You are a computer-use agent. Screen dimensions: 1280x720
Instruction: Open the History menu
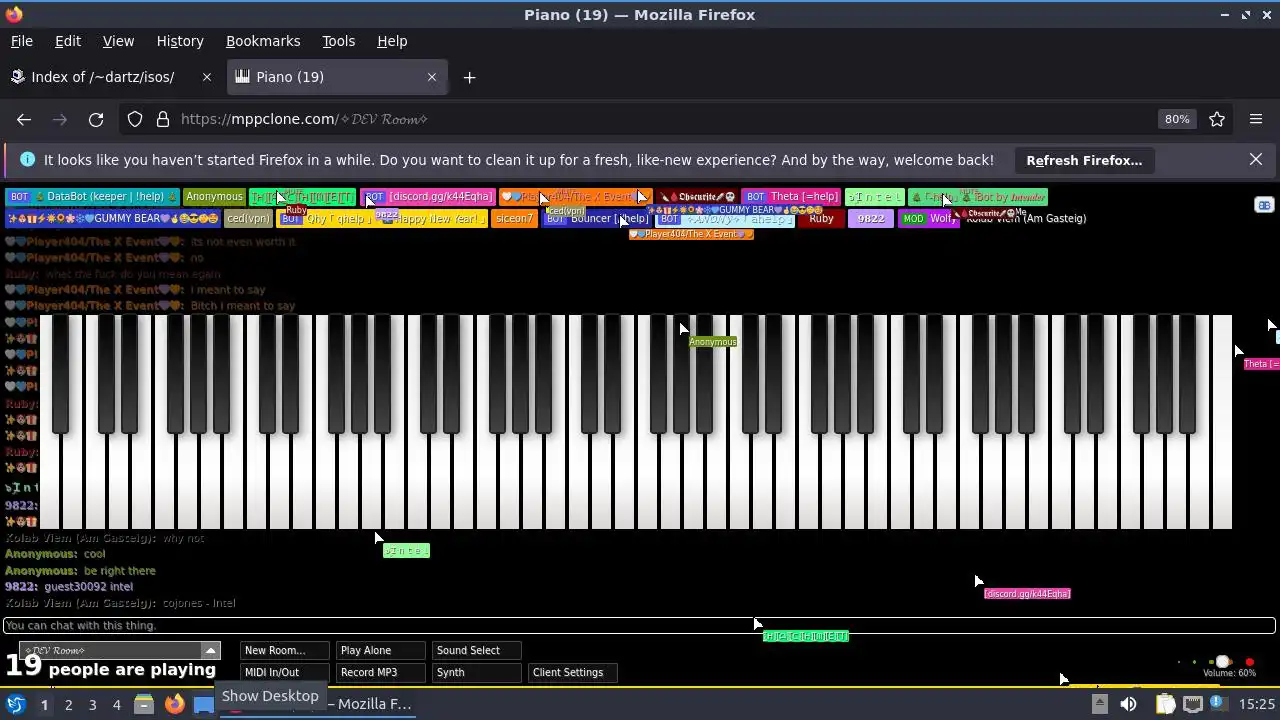(180, 41)
